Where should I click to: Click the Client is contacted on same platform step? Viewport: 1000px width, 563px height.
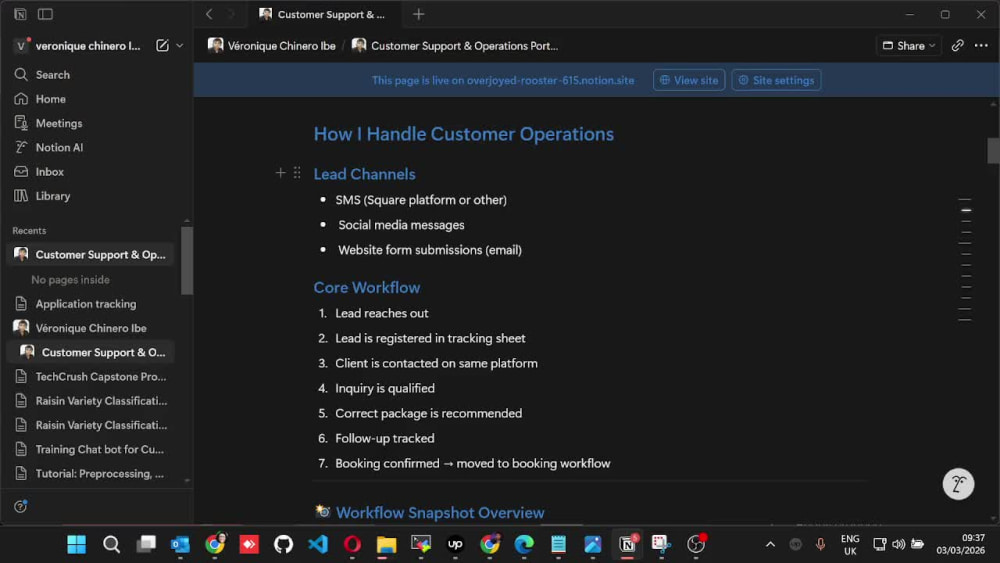(x=436, y=363)
